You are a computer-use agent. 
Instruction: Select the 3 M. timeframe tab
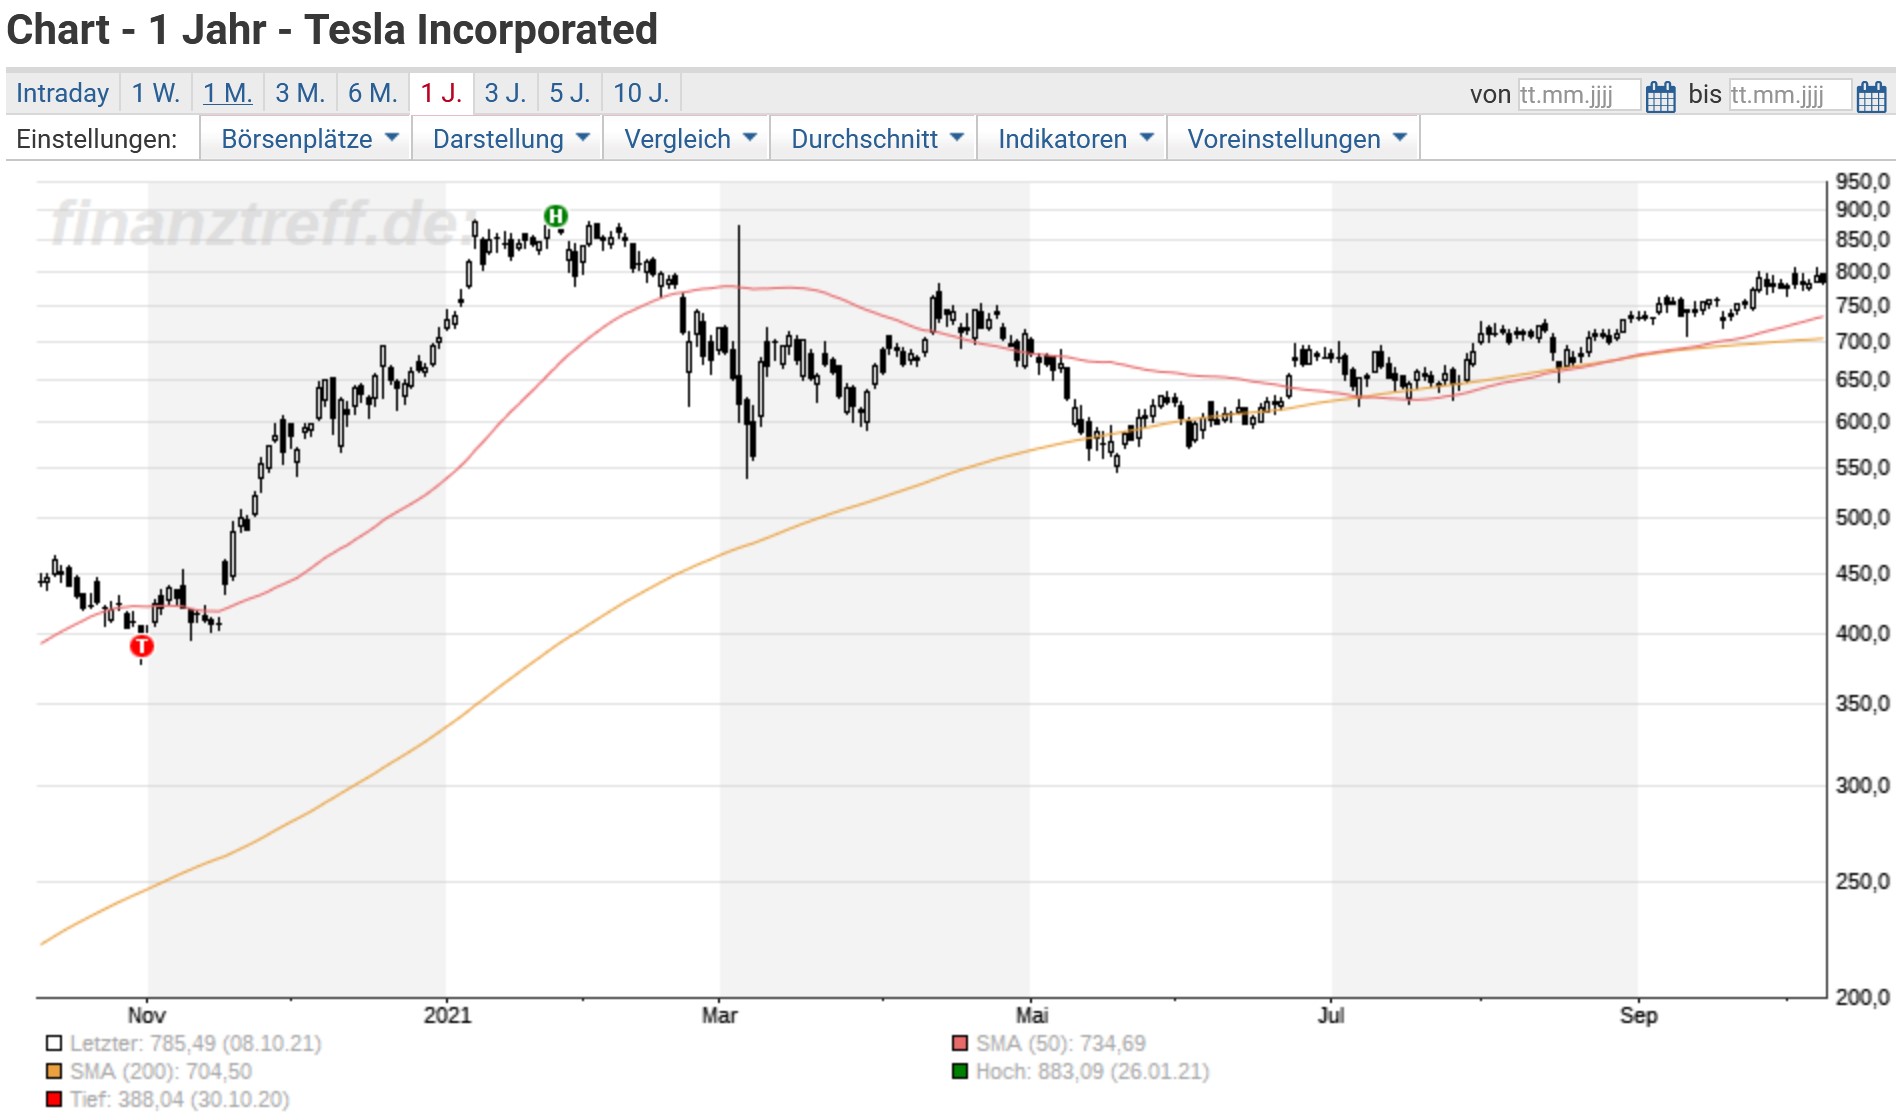point(301,93)
